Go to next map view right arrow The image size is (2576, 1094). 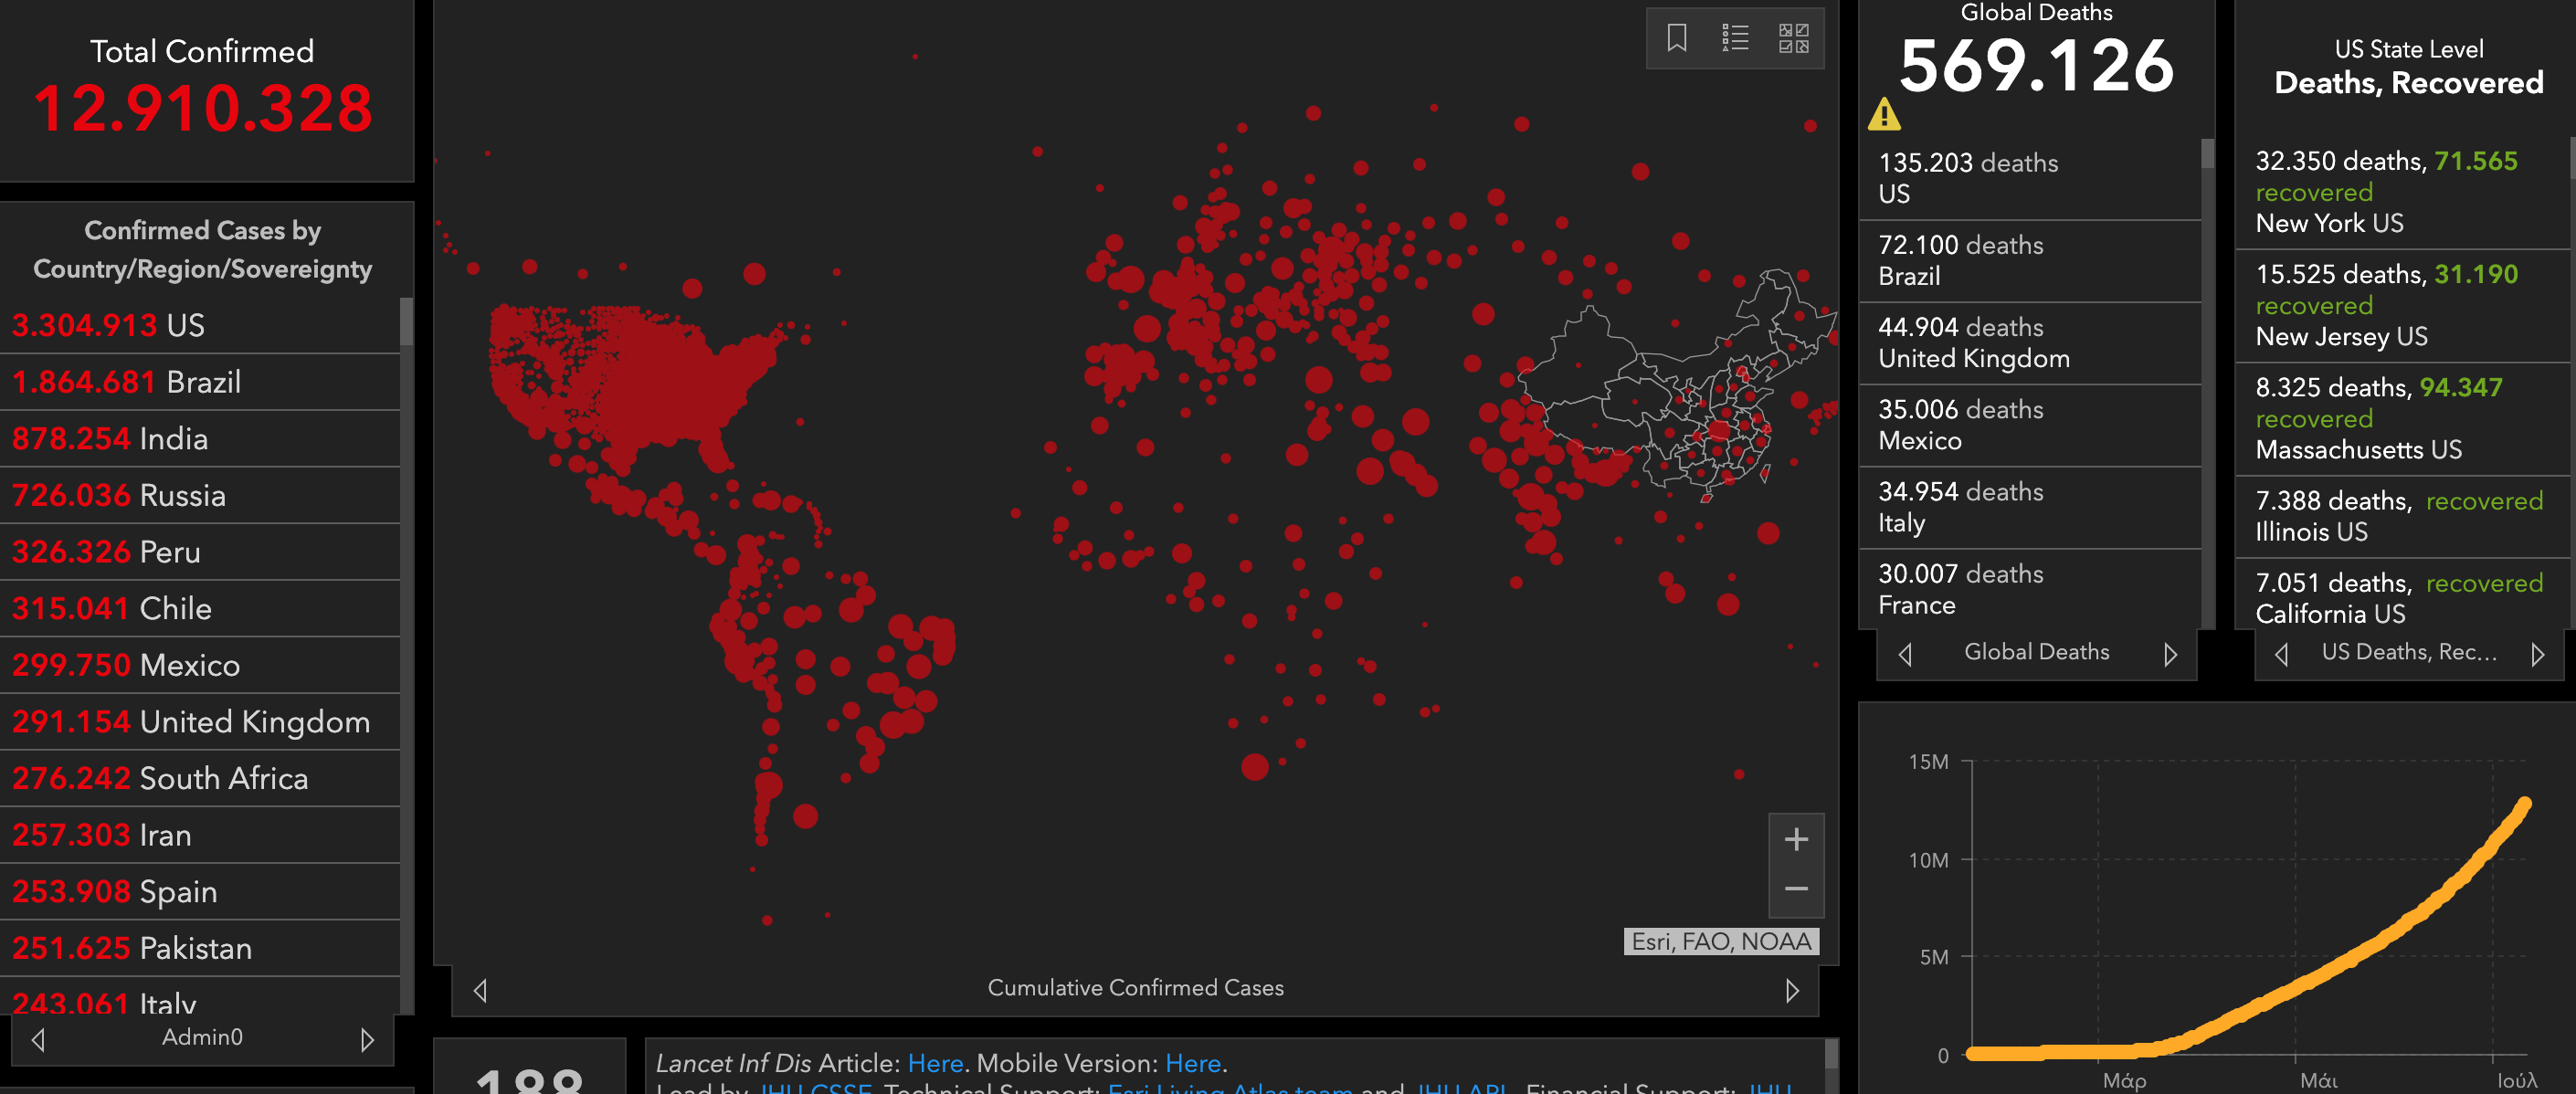[1791, 990]
